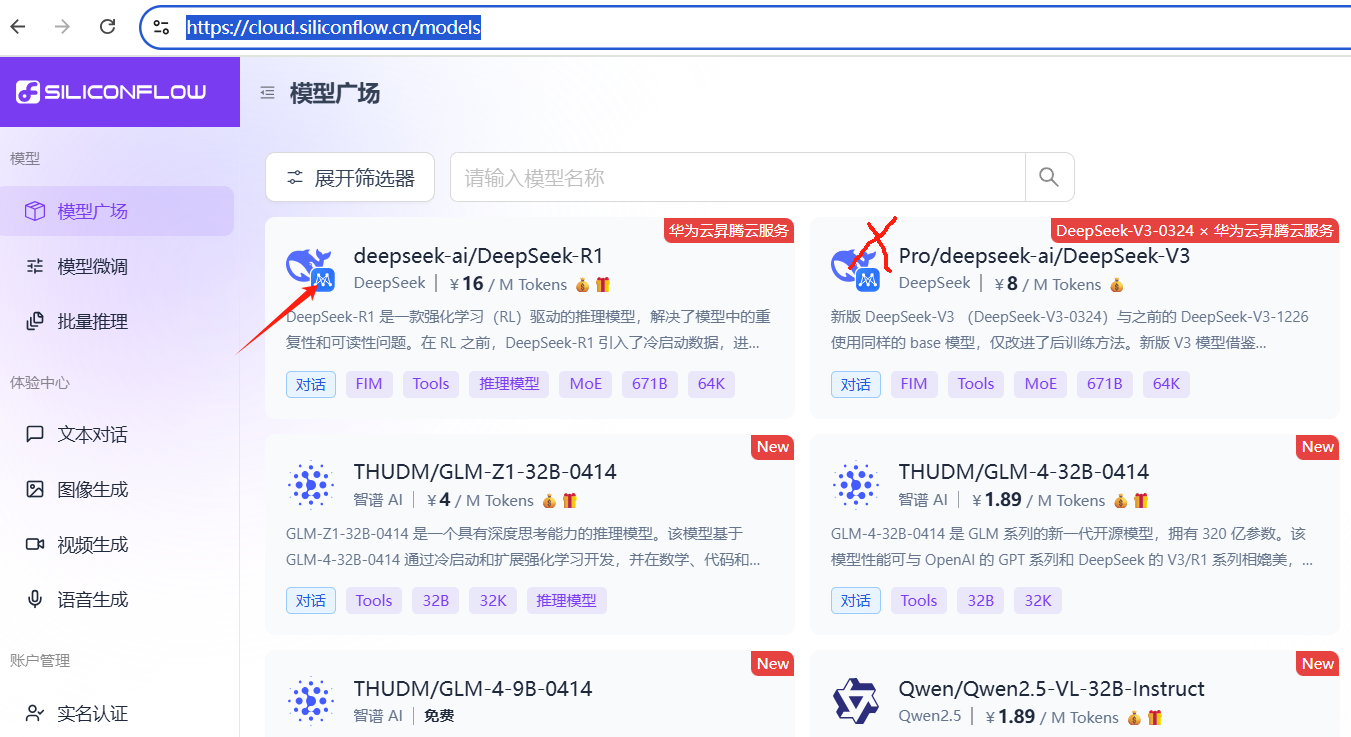The image size is (1351, 737).
Task: Click the money bag icon on DeepSeek-V3 card
Action: (x=1117, y=284)
